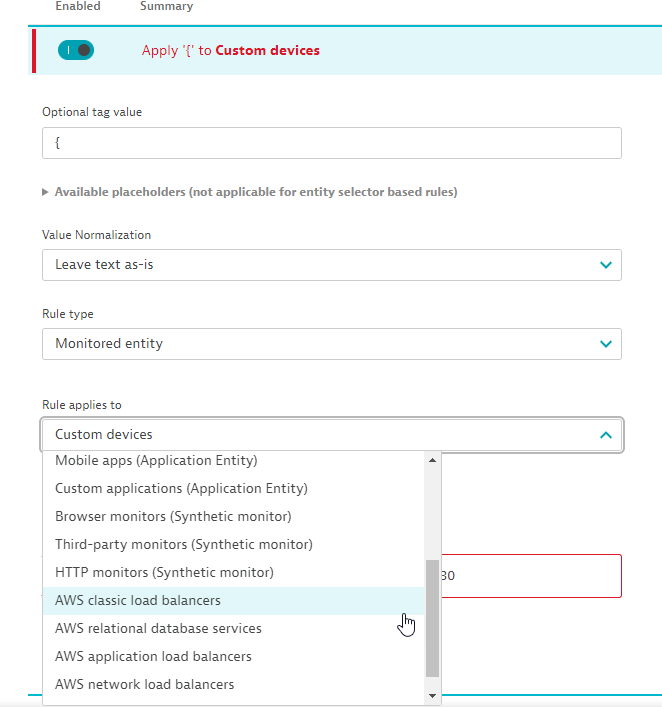Choose AWS network load balancers
The image size is (662, 707).
click(x=144, y=685)
